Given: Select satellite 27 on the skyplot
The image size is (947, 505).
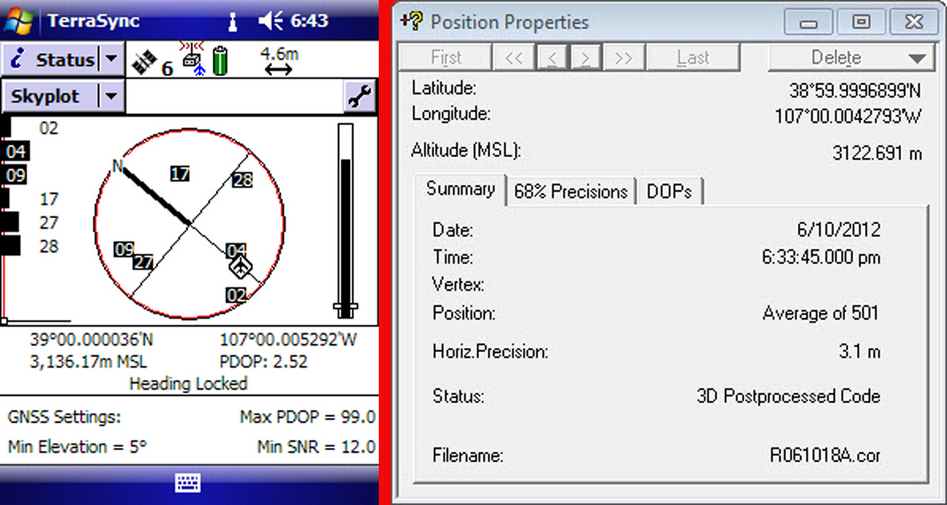Looking at the screenshot, I should [143, 262].
